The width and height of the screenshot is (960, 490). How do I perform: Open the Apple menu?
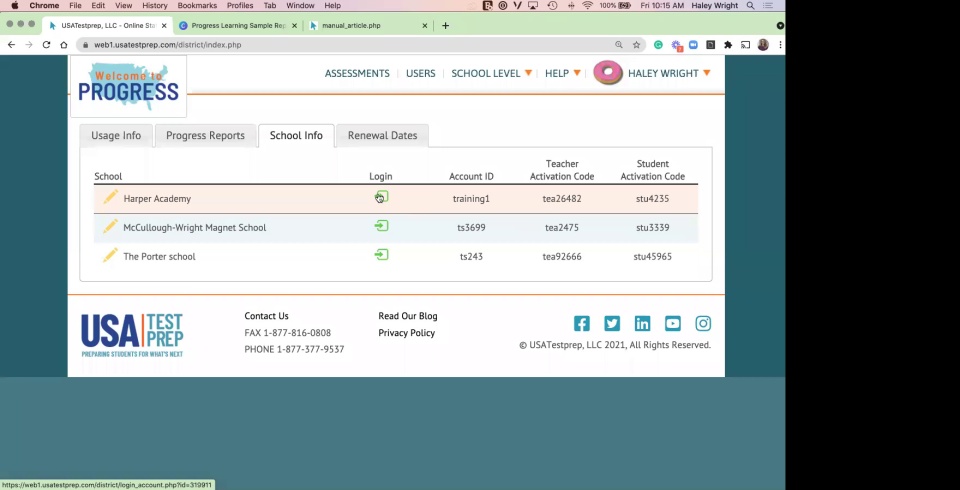[15, 6]
